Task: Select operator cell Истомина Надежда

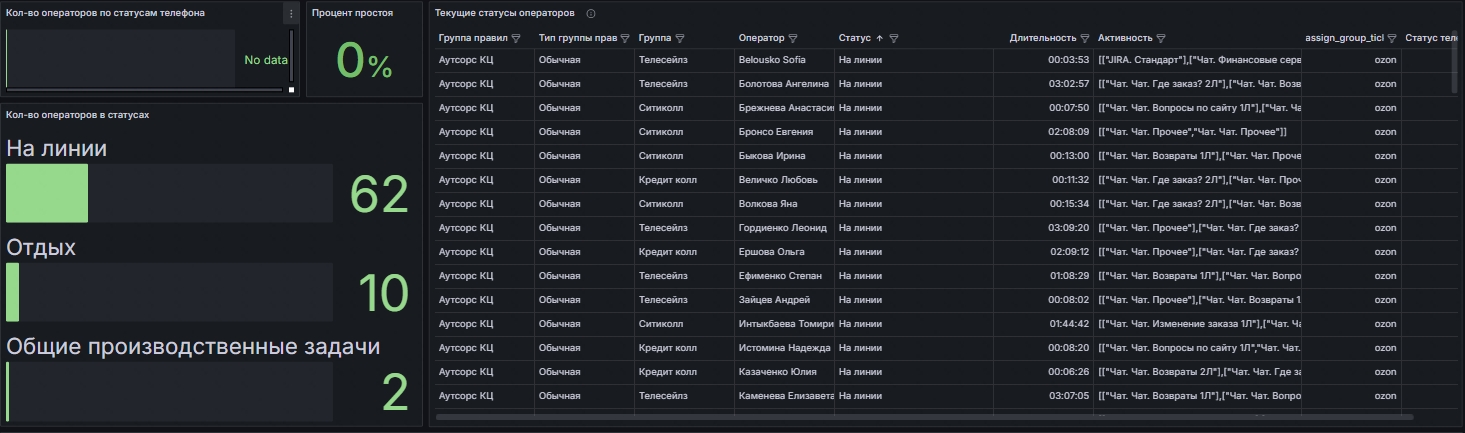Action: (x=784, y=348)
